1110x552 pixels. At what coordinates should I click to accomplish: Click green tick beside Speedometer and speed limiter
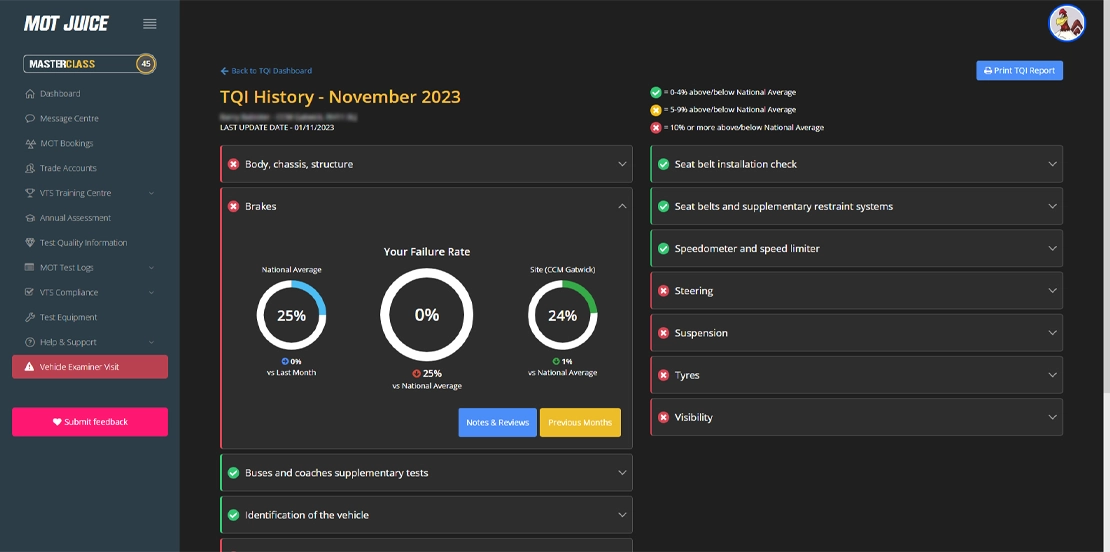tap(663, 248)
